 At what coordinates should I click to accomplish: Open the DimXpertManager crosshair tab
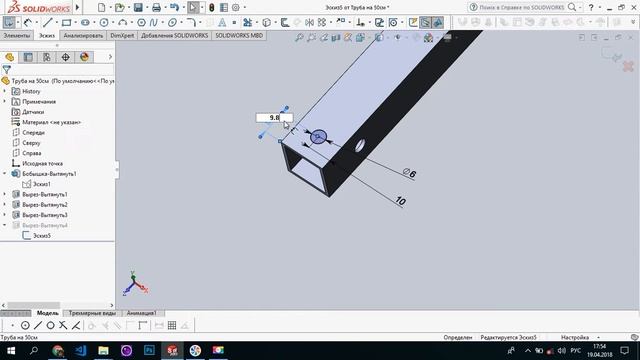click(x=66, y=57)
